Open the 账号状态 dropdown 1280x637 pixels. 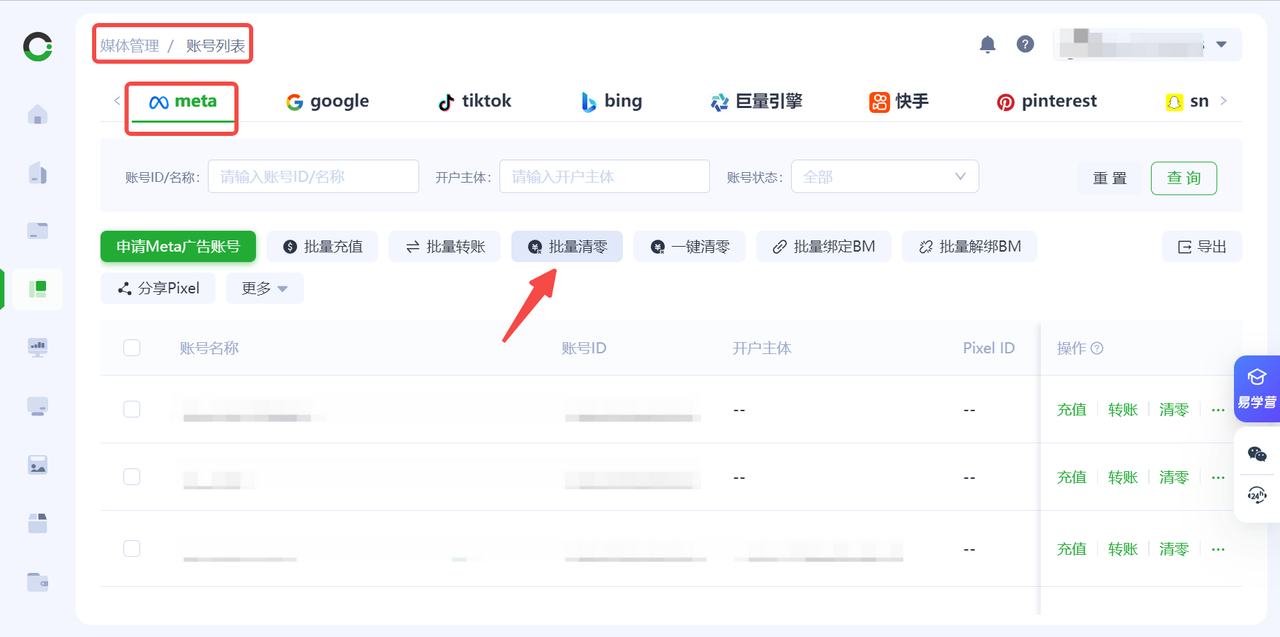point(884,176)
